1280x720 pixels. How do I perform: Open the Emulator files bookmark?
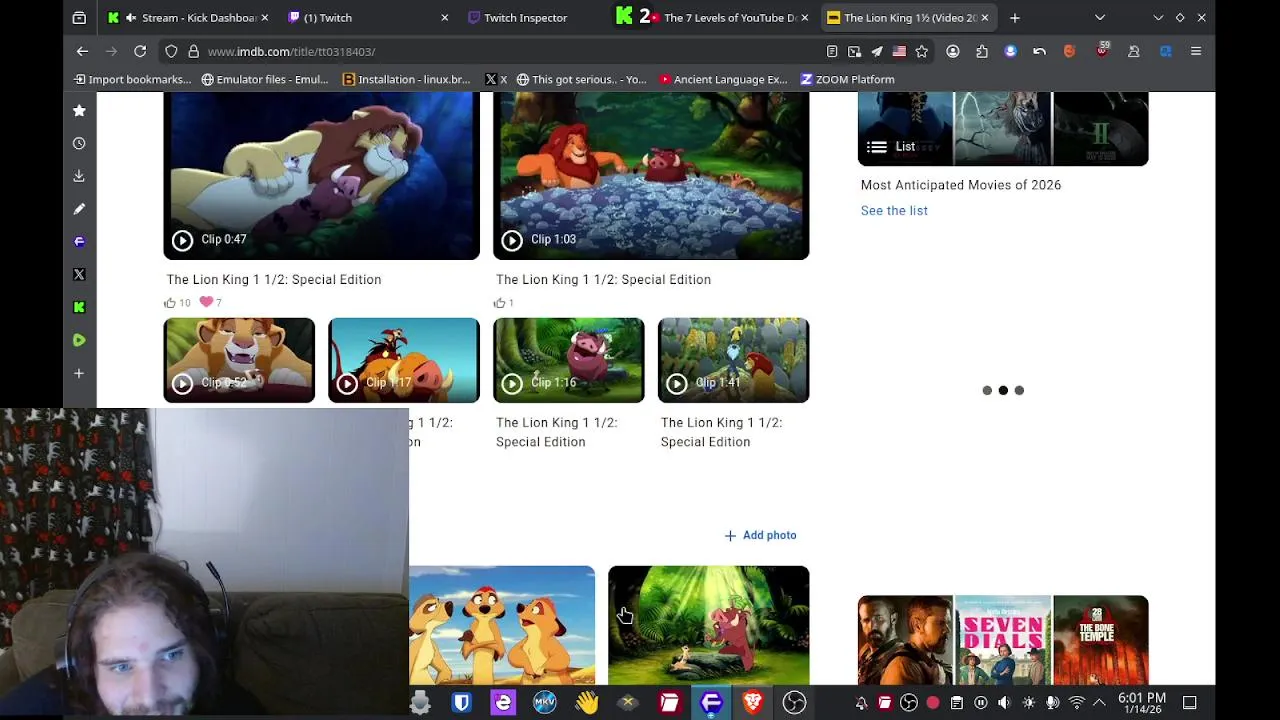[x=264, y=79]
